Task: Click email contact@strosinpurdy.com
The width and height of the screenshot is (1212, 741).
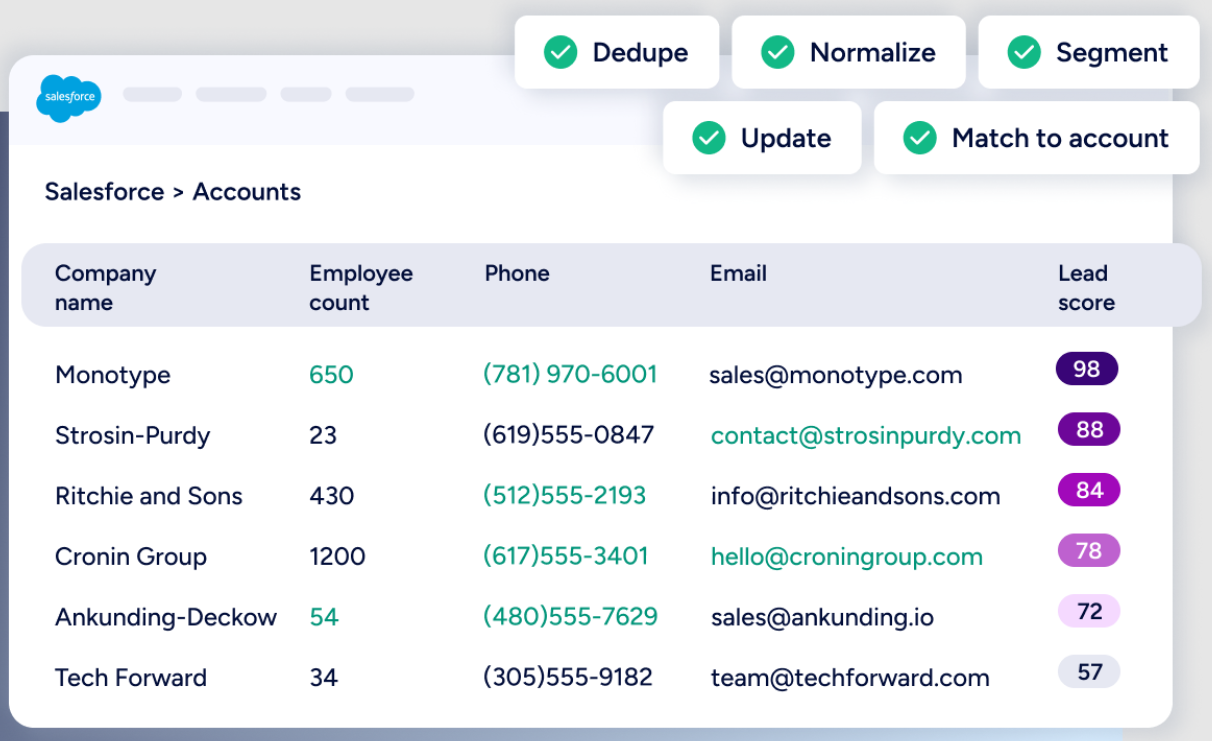Action: point(866,436)
